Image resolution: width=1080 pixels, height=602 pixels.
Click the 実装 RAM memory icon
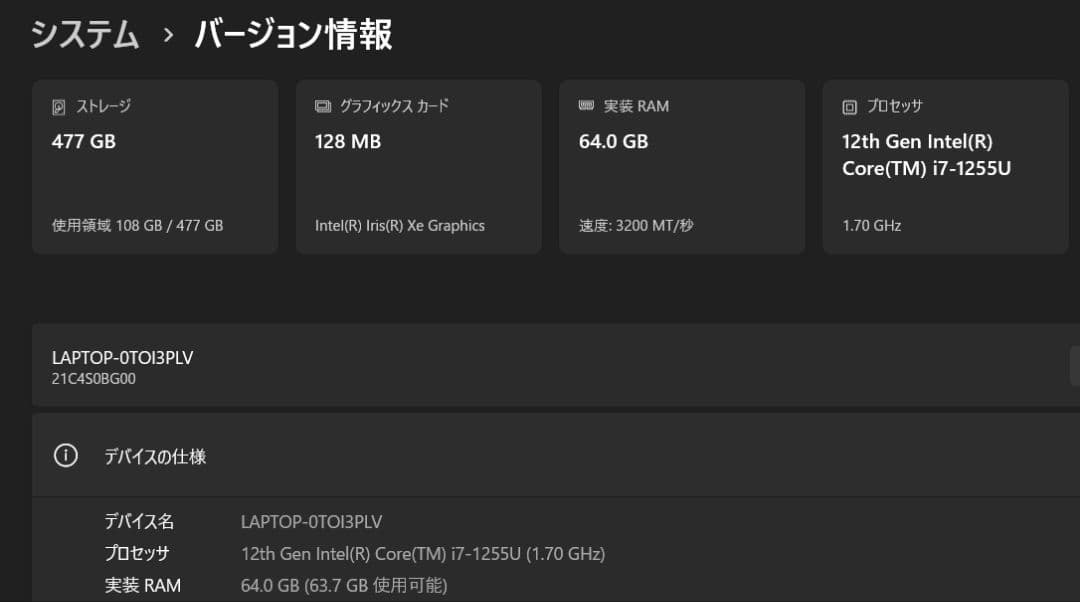coord(585,105)
